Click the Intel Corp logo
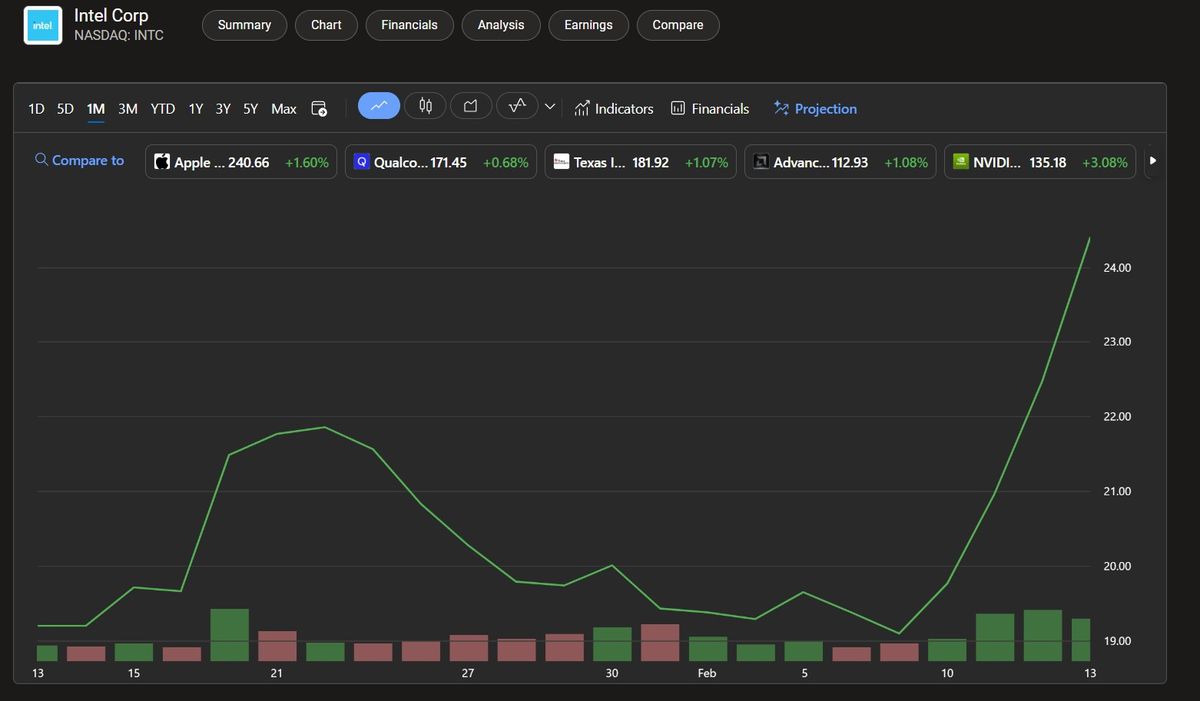Viewport: 1200px width, 701px height. (x=41, y=26)
